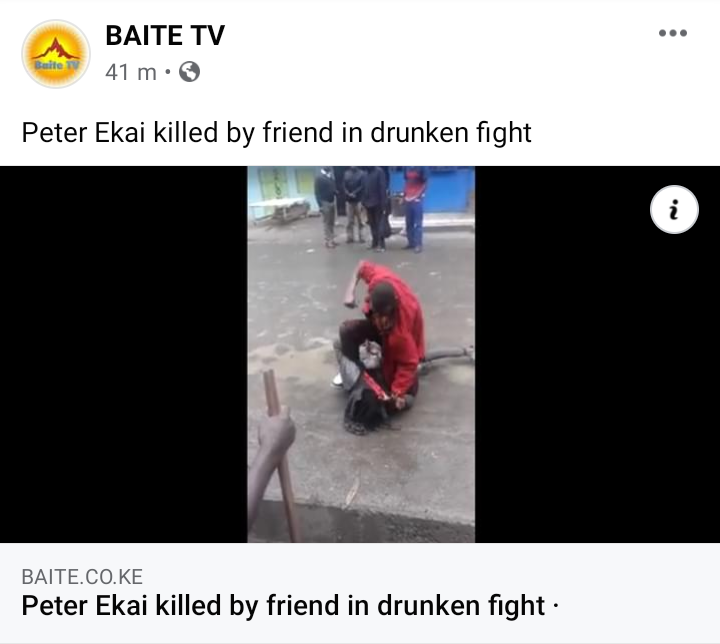Open the three-dot post options menu
Image resolution: width=720 pixels, height=644 pixels.
click(673, 33)
